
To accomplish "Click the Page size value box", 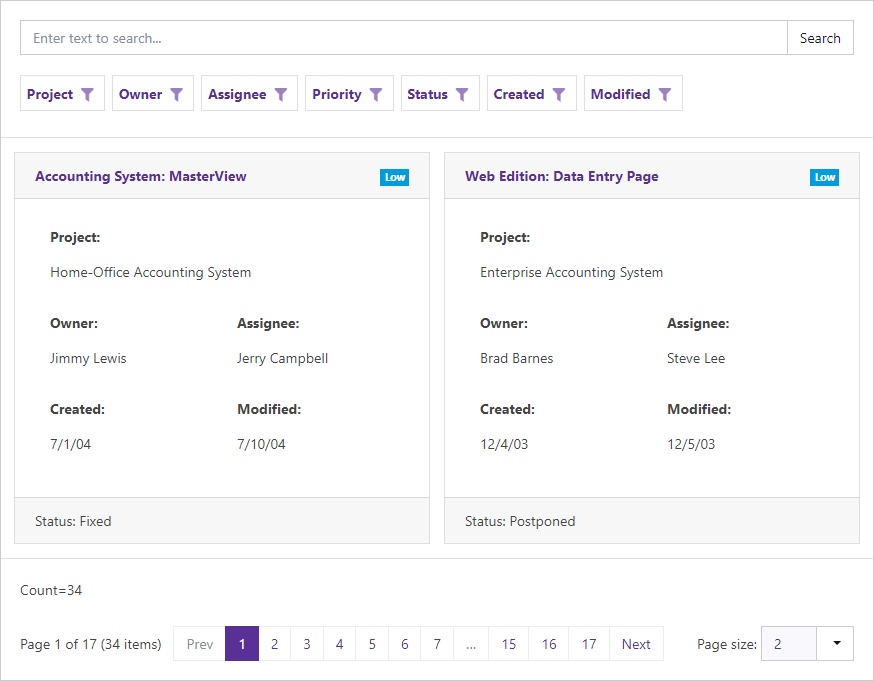I will pyautogui.click(x=789, y=644).
